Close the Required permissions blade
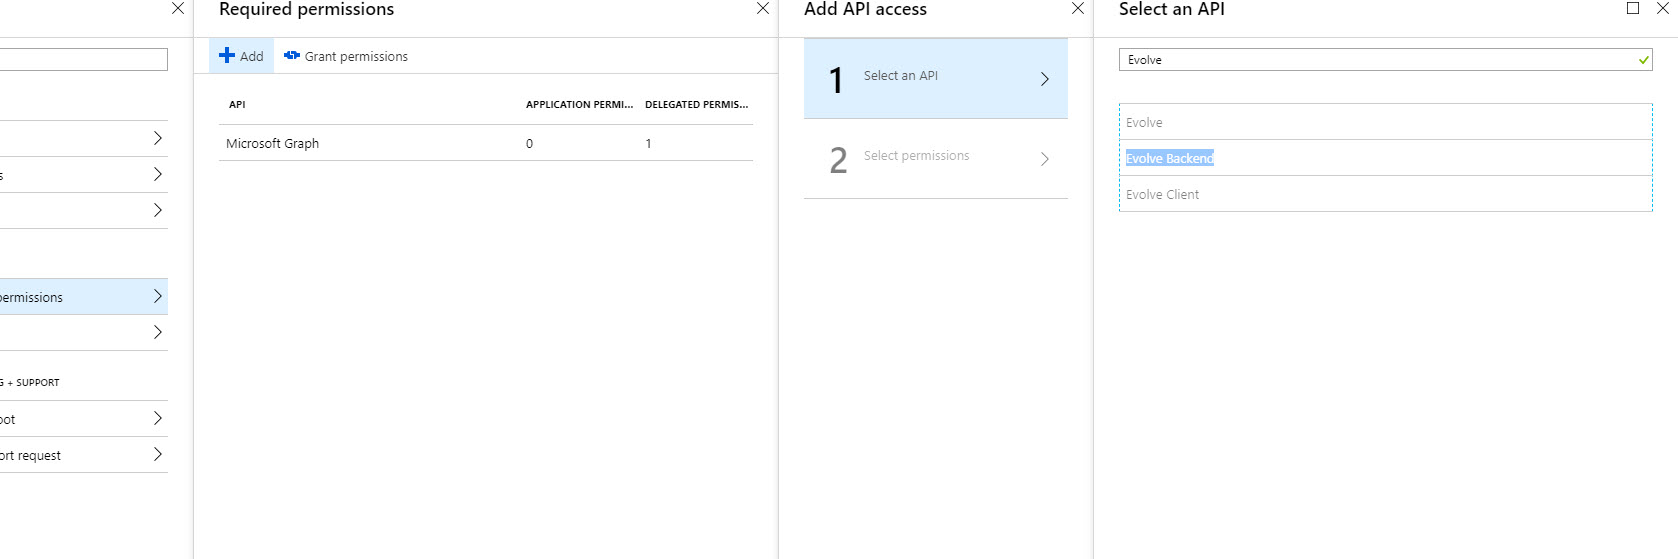Image resolution: width=1678 pixels, height=559 pixels. tap(763, 8)
